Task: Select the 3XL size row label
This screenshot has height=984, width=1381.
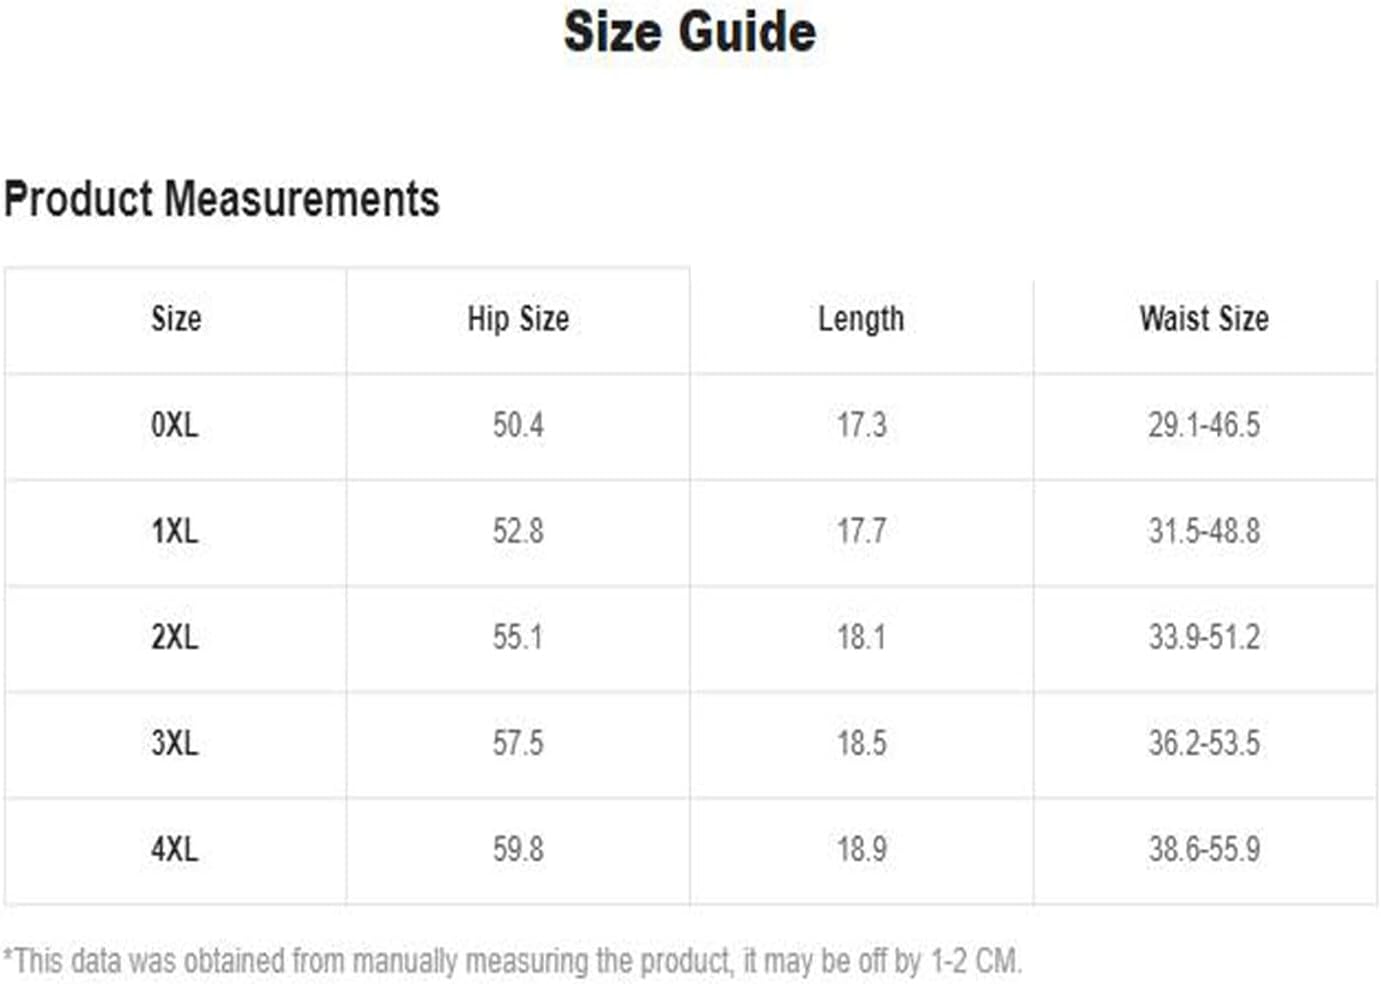Action: [175, 743]
